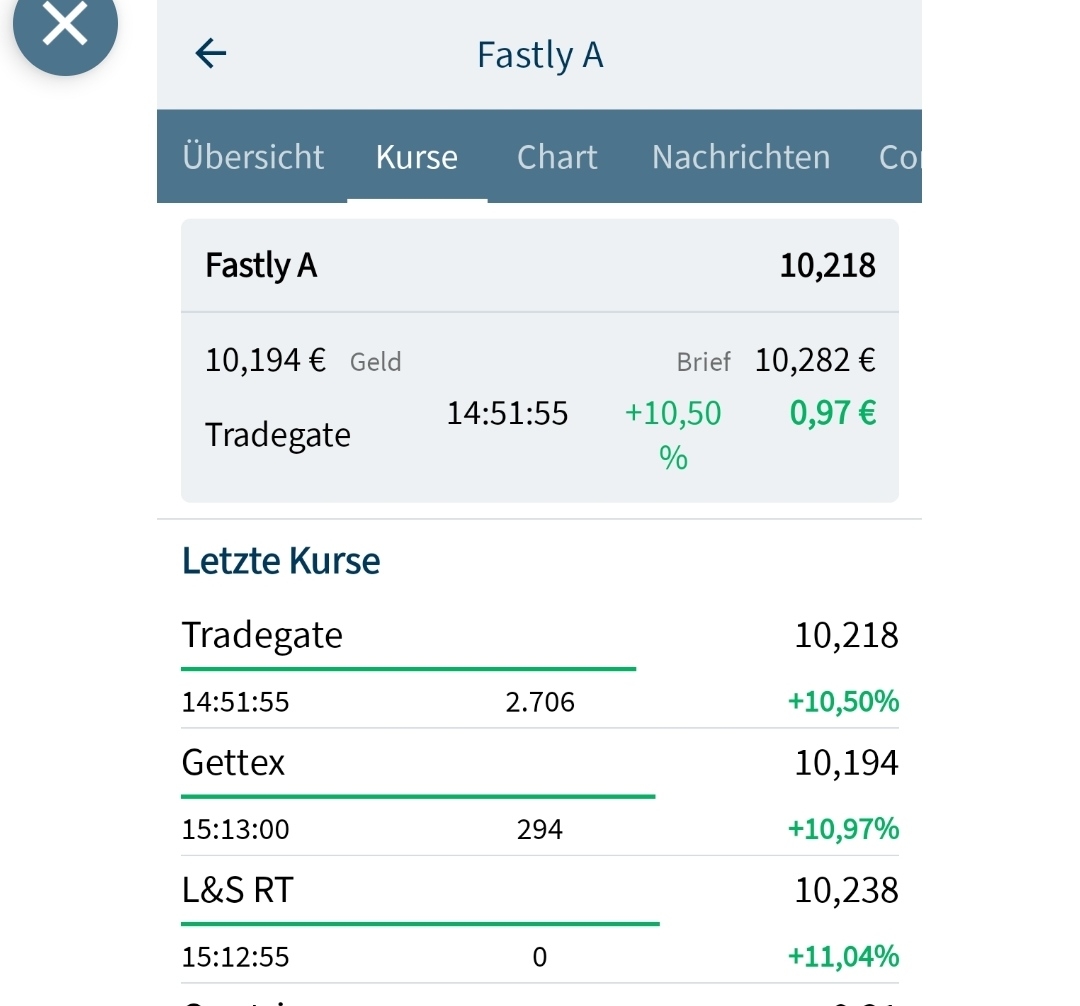
Task: Switch to the Übersicht tab
Action: [253, 157]
